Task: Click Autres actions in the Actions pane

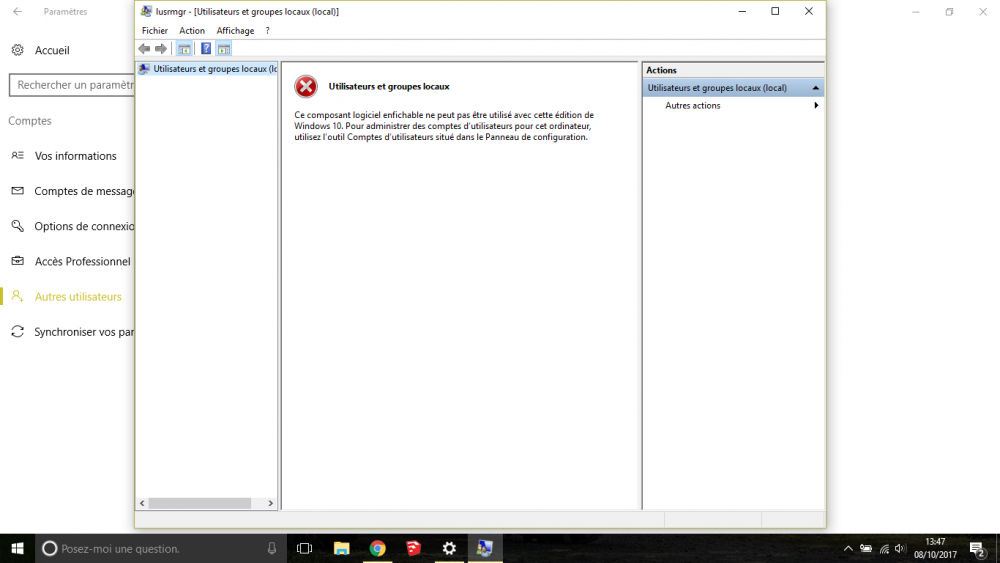Action: click(693, 105)
